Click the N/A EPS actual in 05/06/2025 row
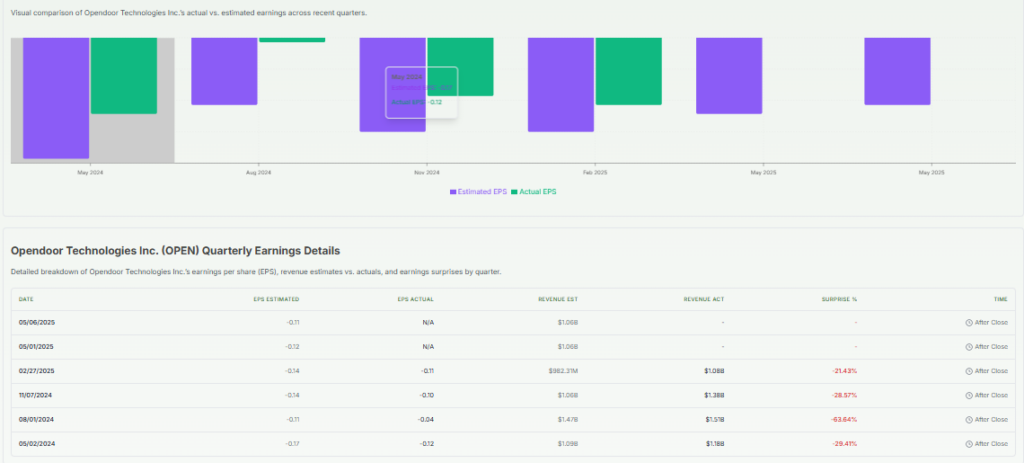The image size is (1024, 463). (x=428, y=323)
